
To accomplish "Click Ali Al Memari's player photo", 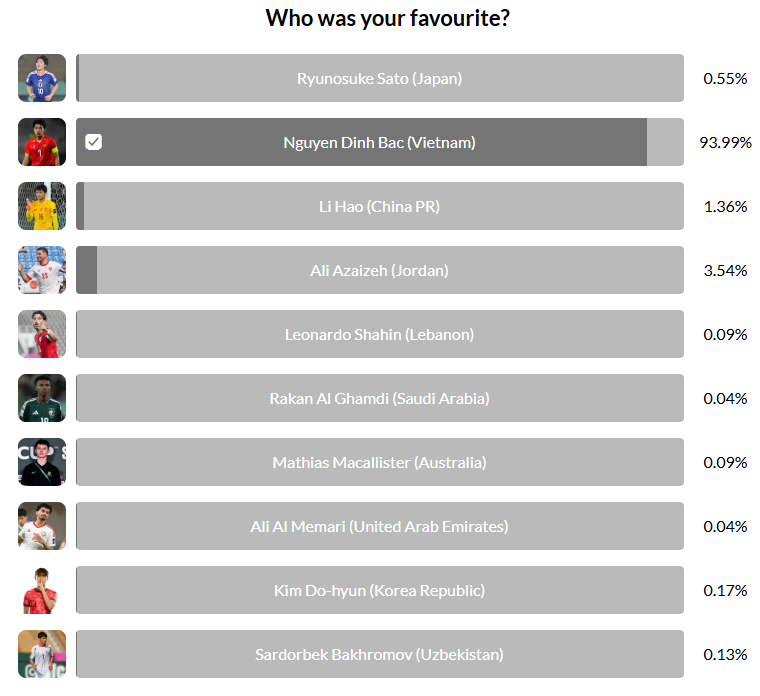I will coord(42,526).
